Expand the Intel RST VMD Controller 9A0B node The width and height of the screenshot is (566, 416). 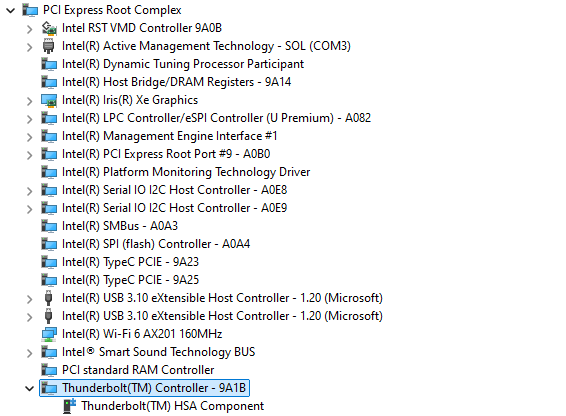pos(30,29)
